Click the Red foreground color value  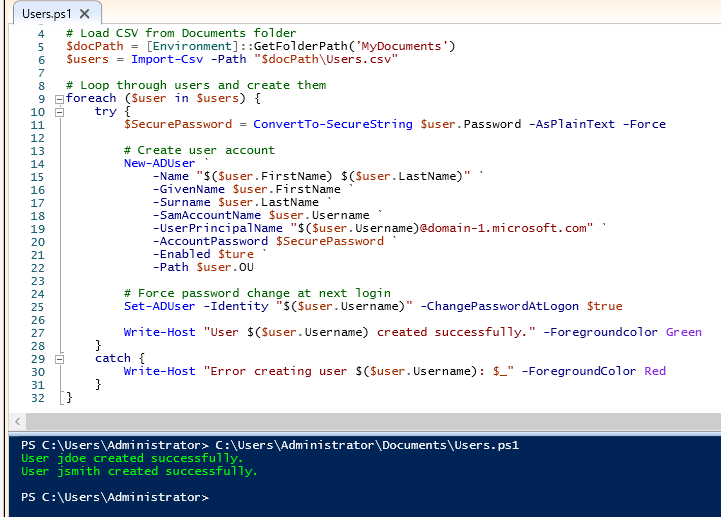click(x=655, y=371)
